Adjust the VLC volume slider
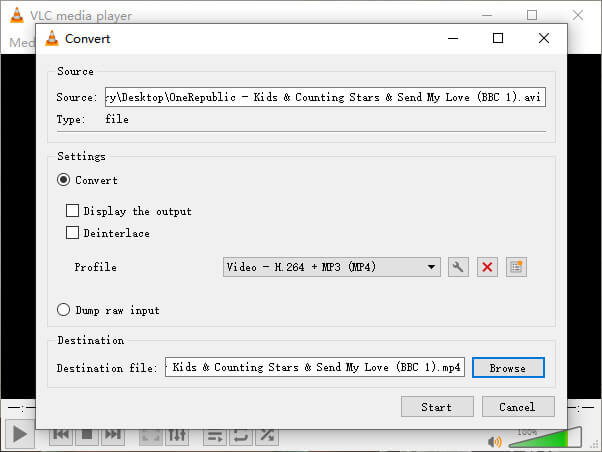 click(545, 438)
